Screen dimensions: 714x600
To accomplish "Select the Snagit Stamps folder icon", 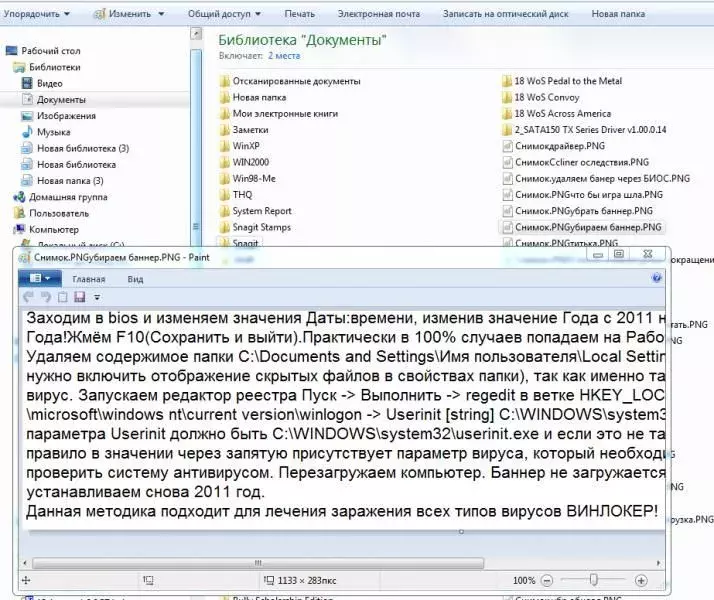I will point(224,227).
